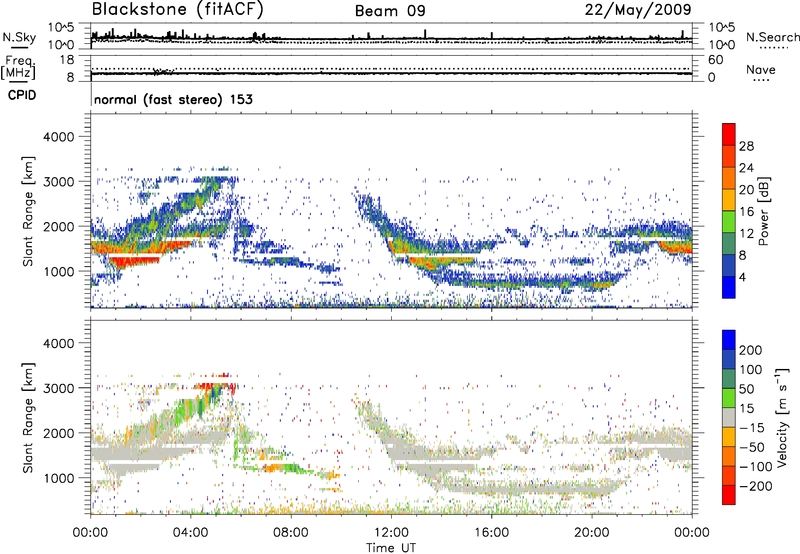Click the '-200' value on Velocity colorbar
This screenshot has height=554, width=800.
(x=756, y=486)
